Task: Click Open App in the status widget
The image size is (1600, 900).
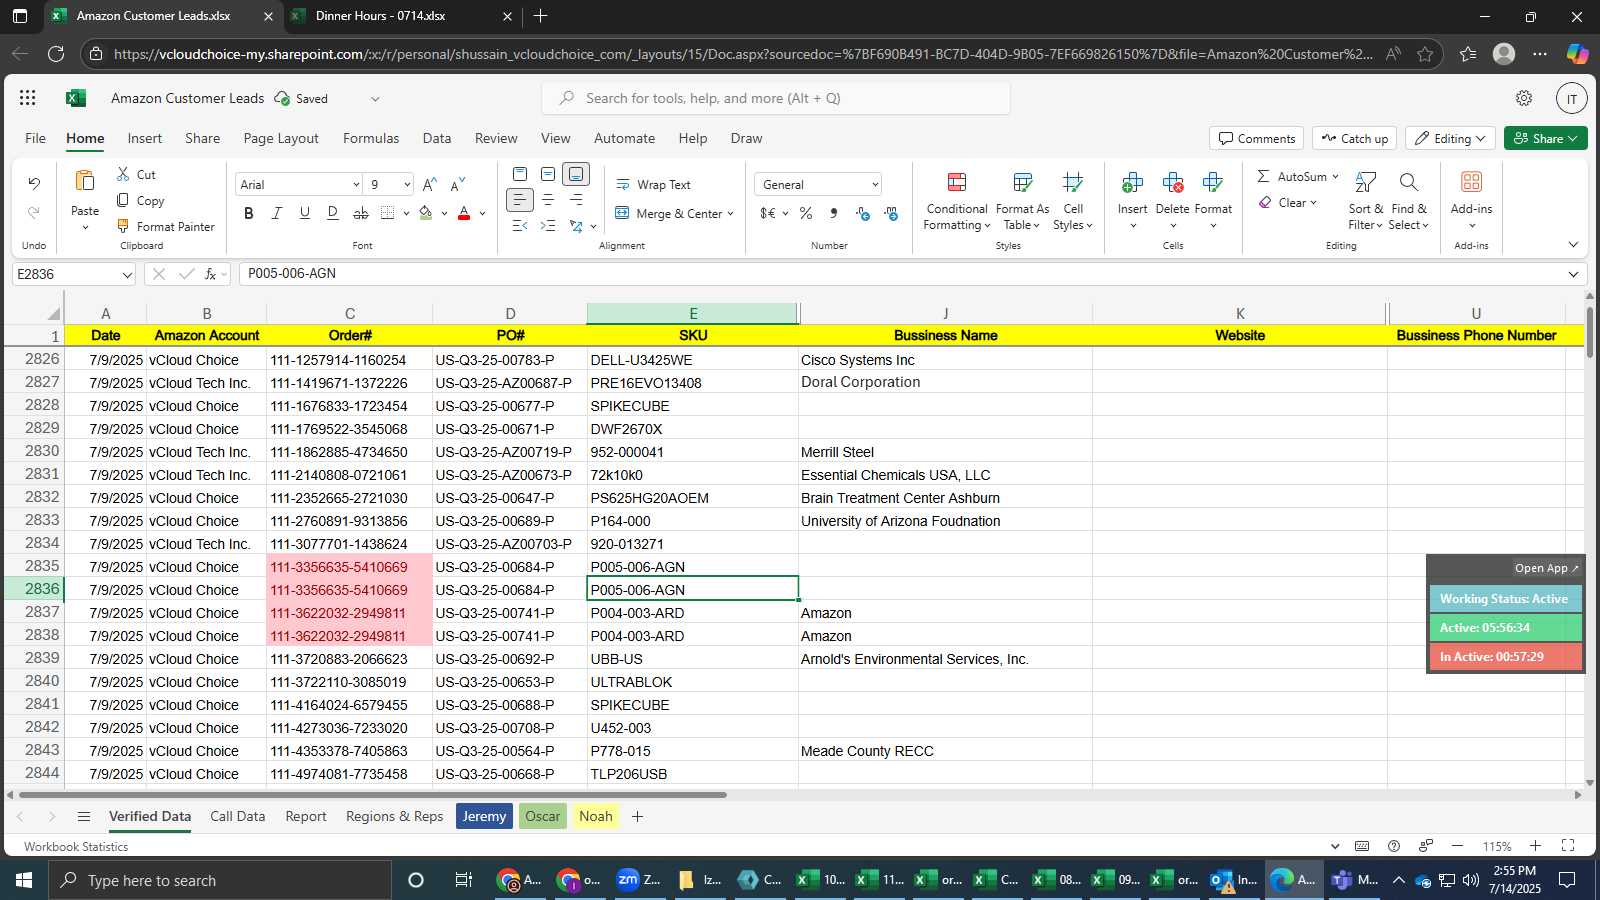Action: [1546, 568]
